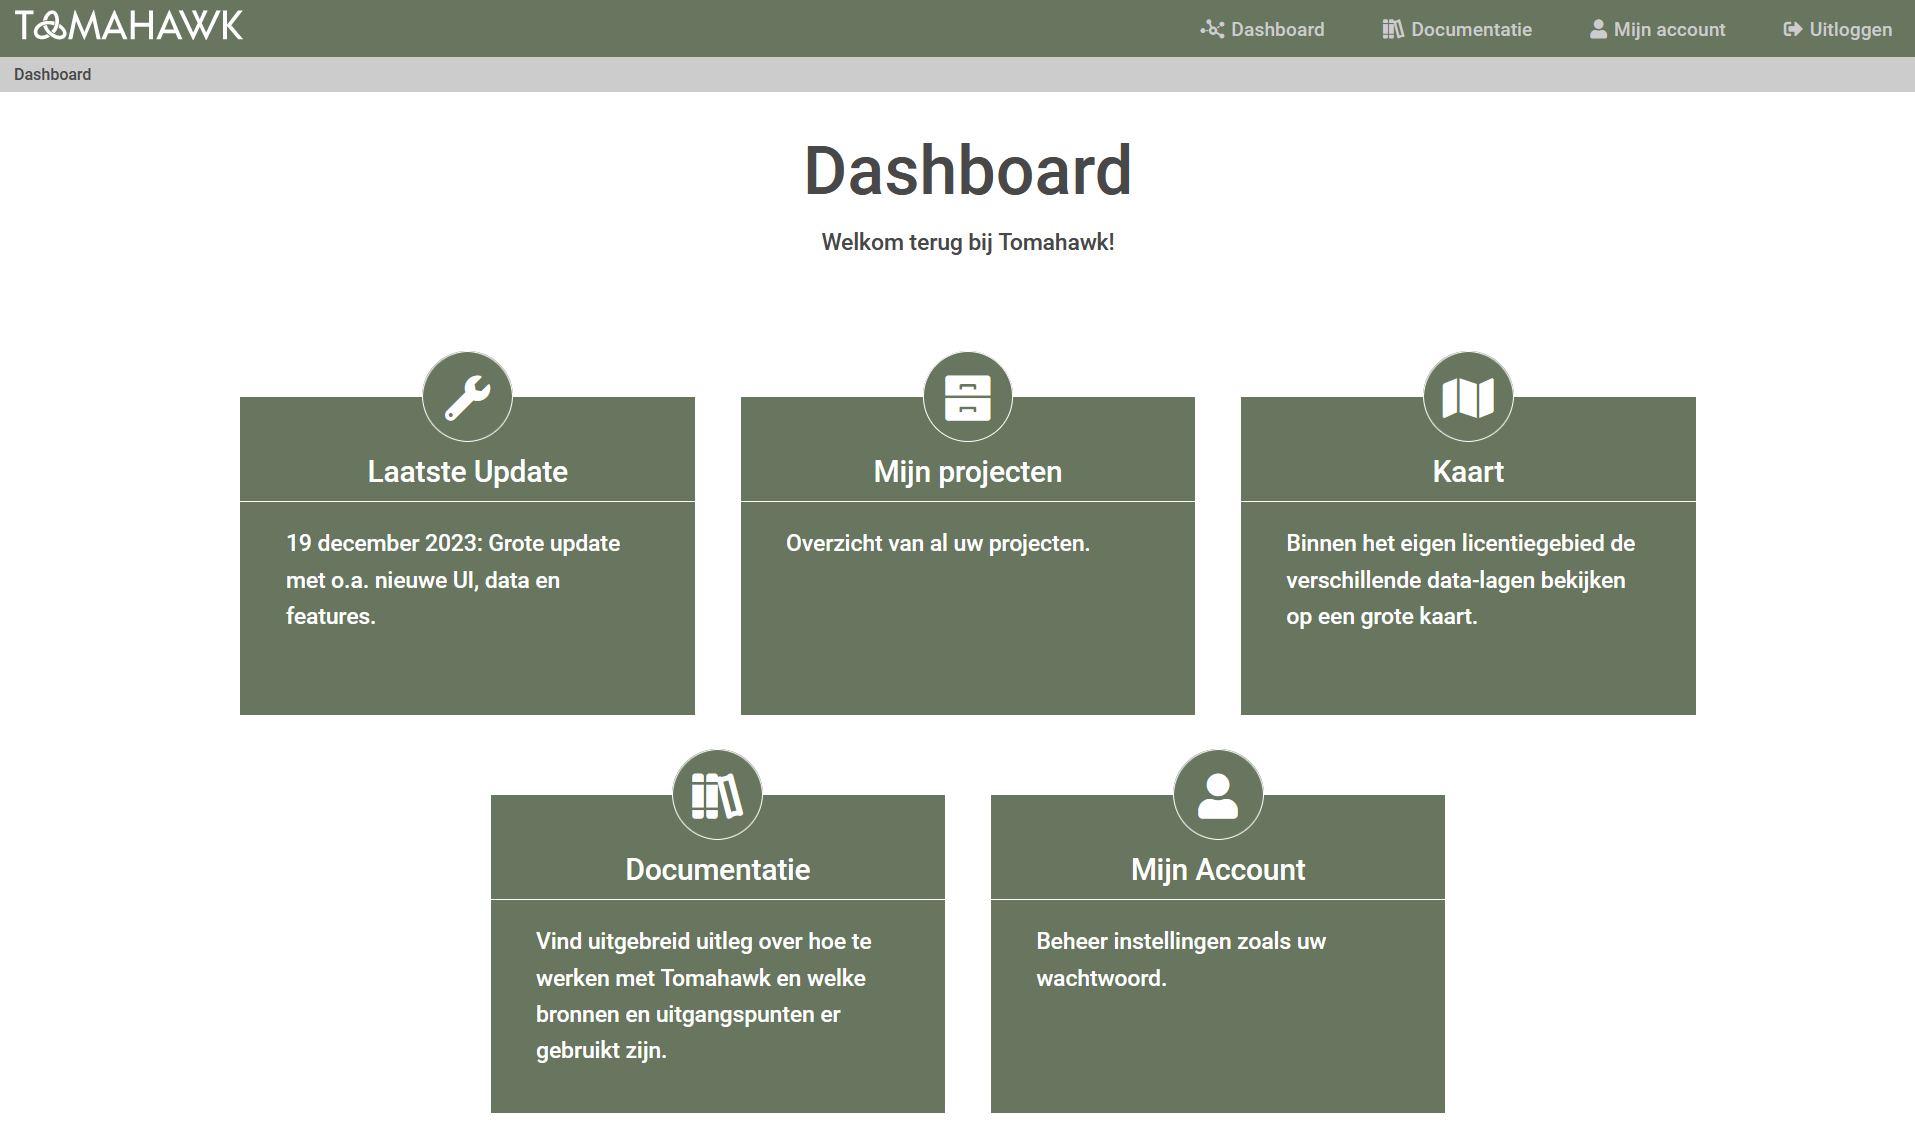Click 'Overzicht van al uw projecten.' text
1915x1124 pixels.
pyautogui.click(x=938, y=543)
